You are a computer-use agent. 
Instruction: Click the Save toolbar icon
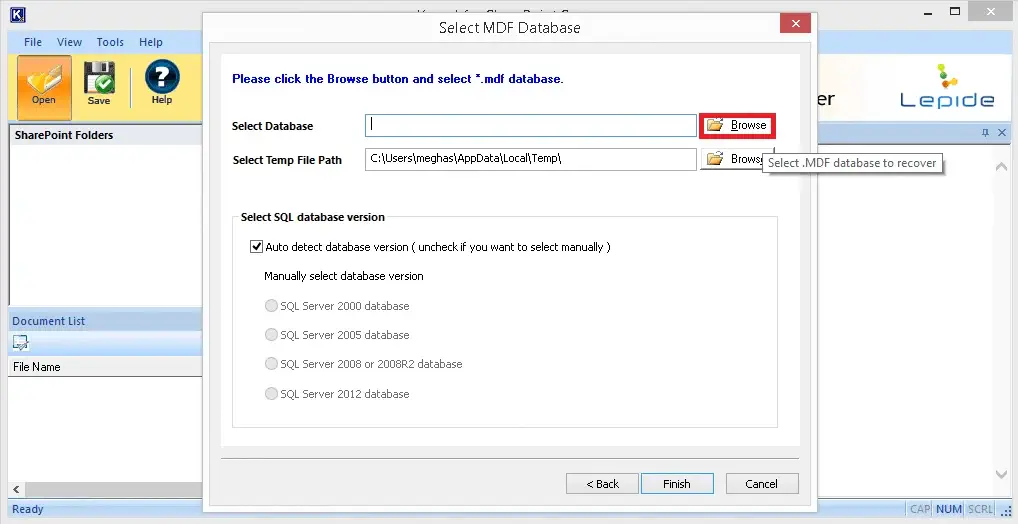coord(99,83)
